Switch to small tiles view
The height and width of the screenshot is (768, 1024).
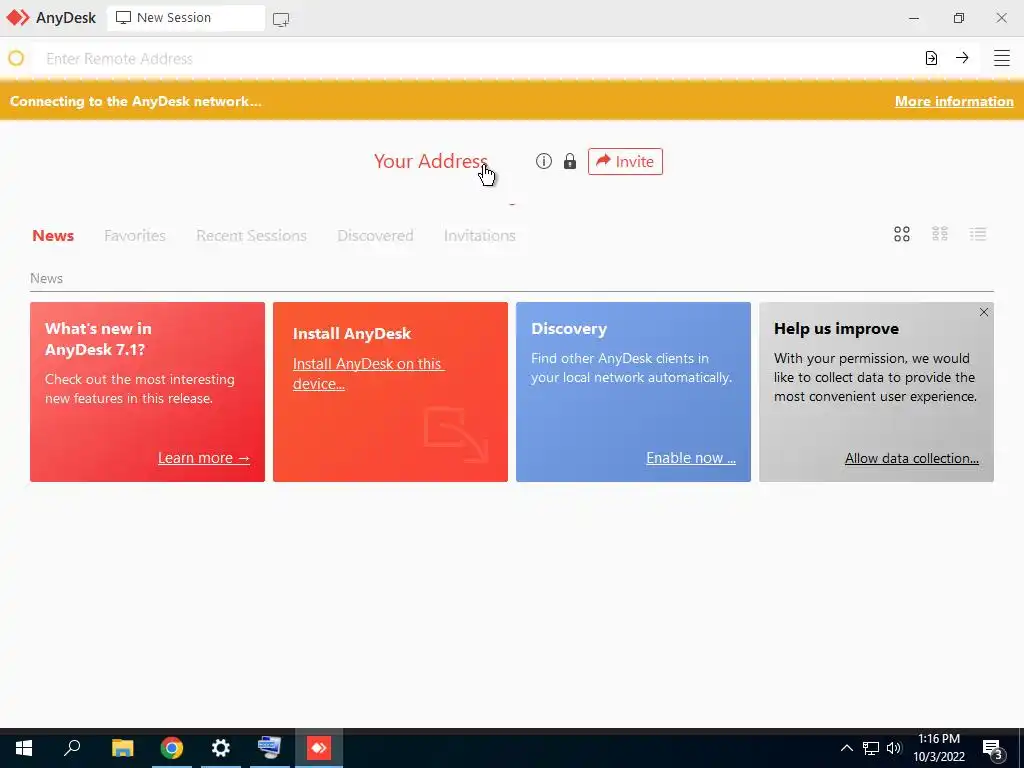pos(940,234)
